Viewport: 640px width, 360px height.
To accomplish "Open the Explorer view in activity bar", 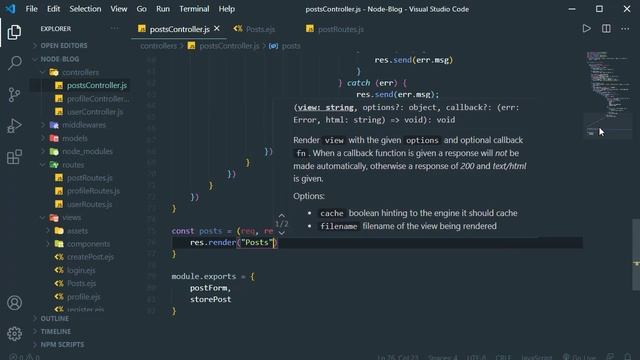I will tap(14, 32).
